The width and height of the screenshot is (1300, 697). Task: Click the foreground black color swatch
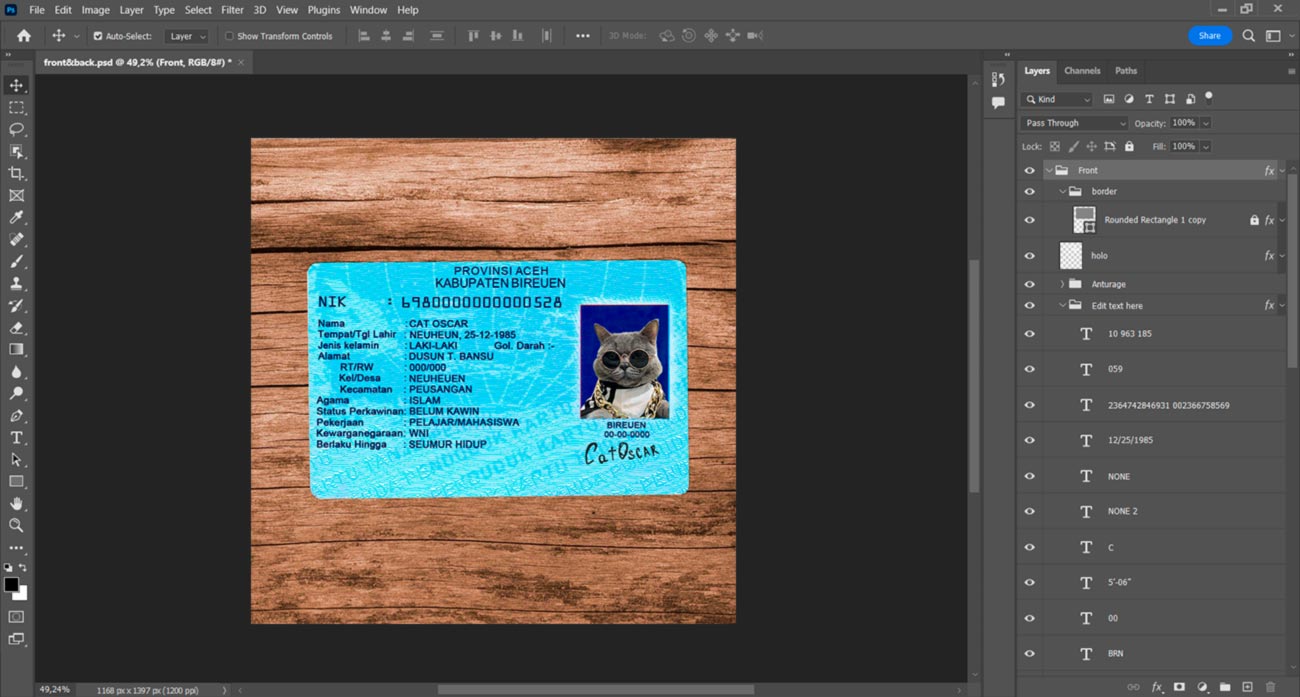click(11, 585)
